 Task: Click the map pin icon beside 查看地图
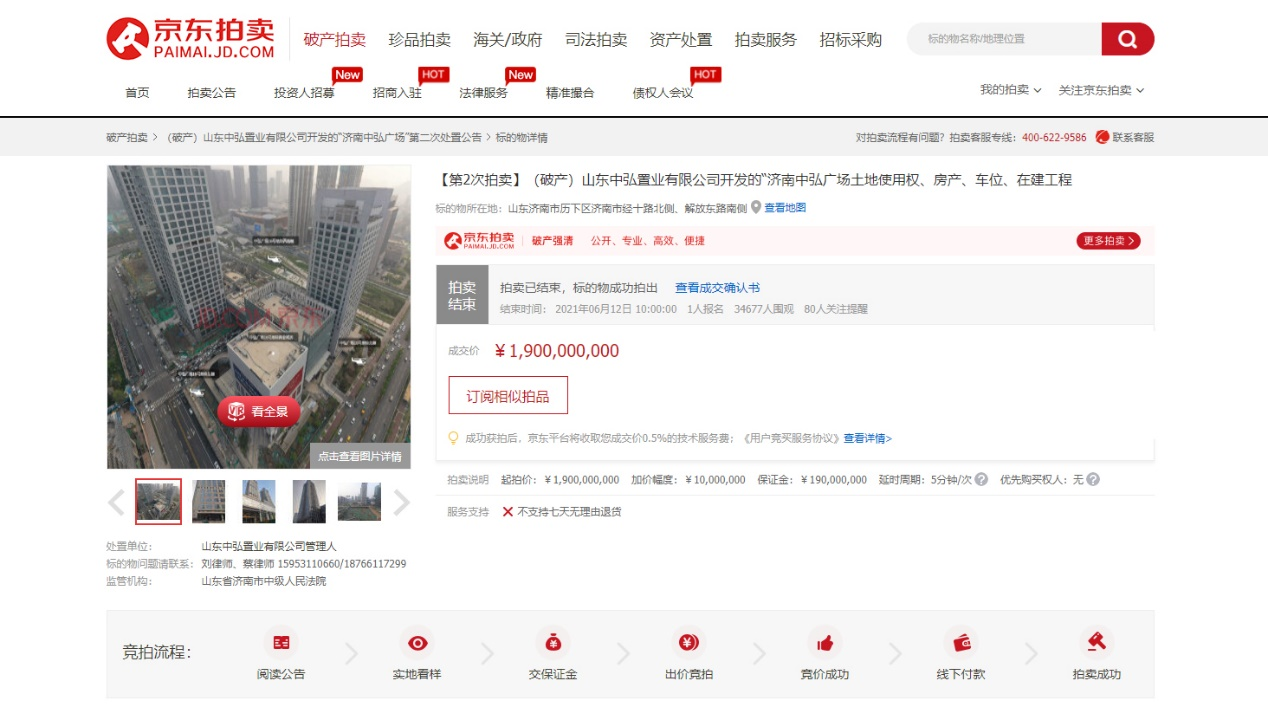coord(756,207)
